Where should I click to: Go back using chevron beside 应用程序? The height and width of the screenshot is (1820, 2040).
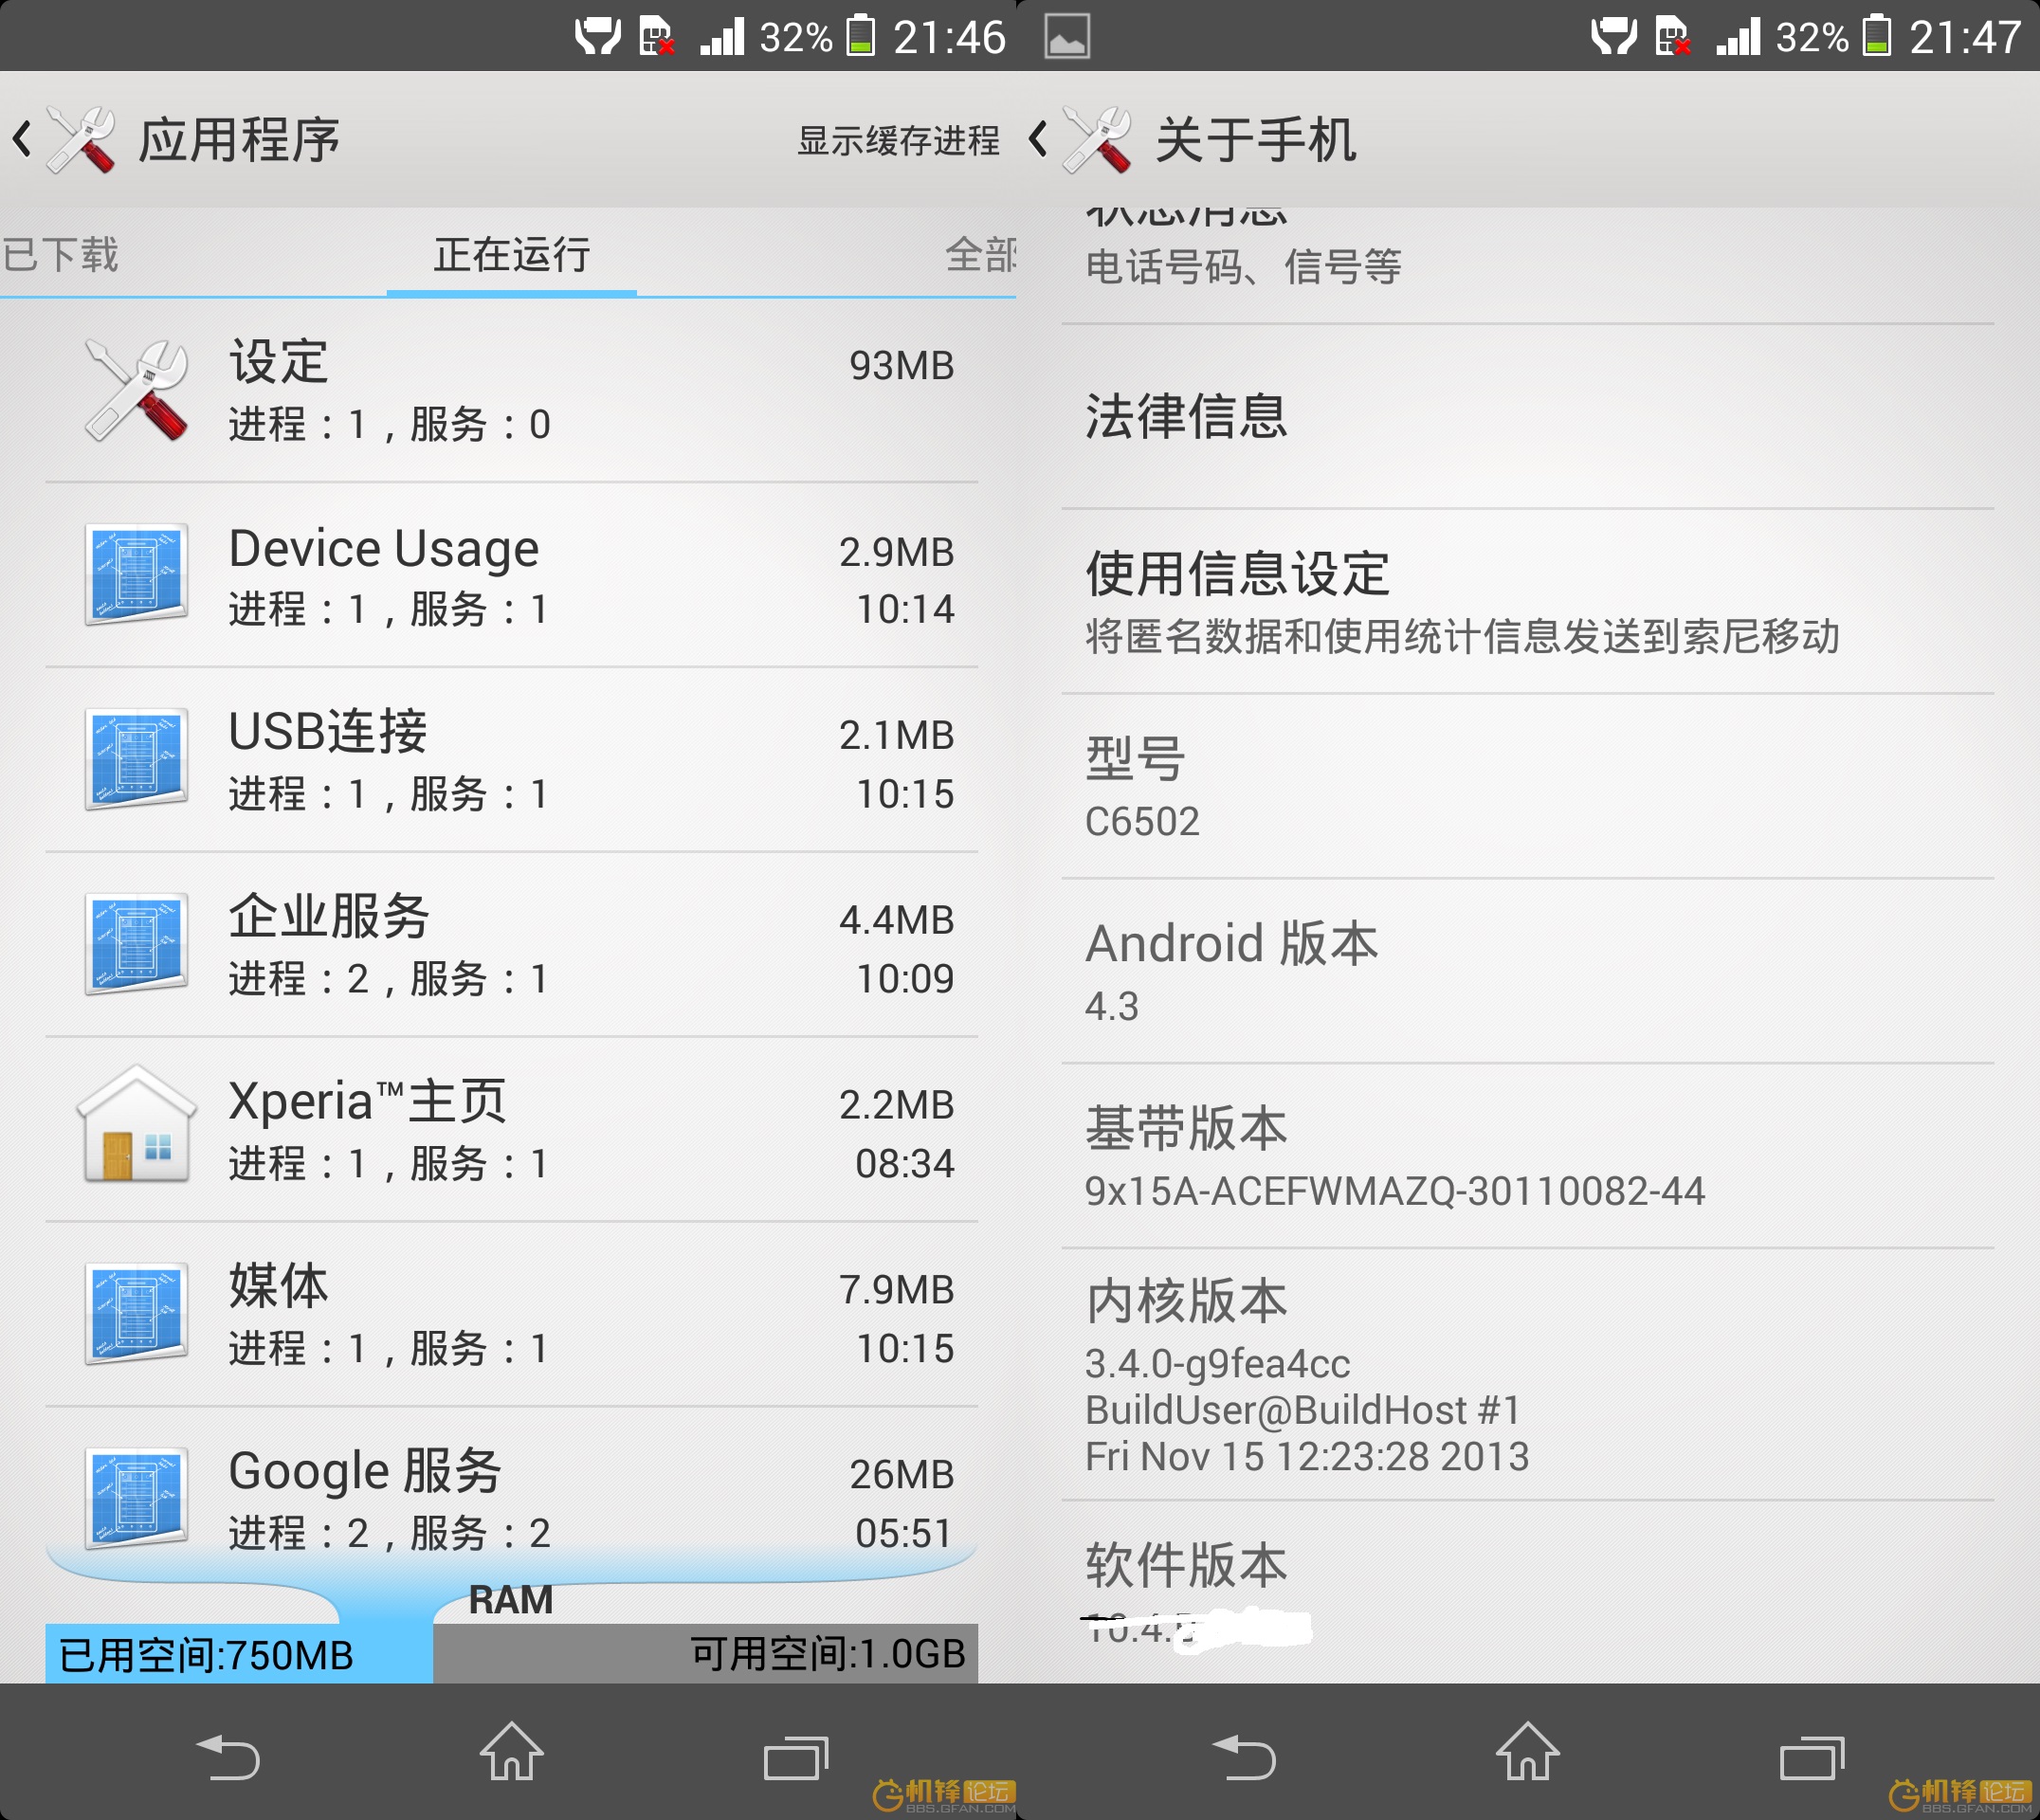[22, 139]
